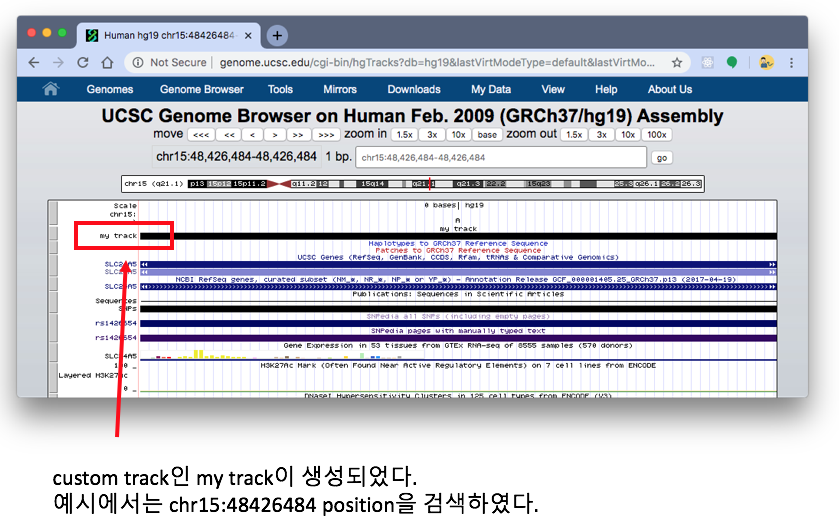839x532 pixels.
Task: Go to browser home icon
Action: click(108, 63)
